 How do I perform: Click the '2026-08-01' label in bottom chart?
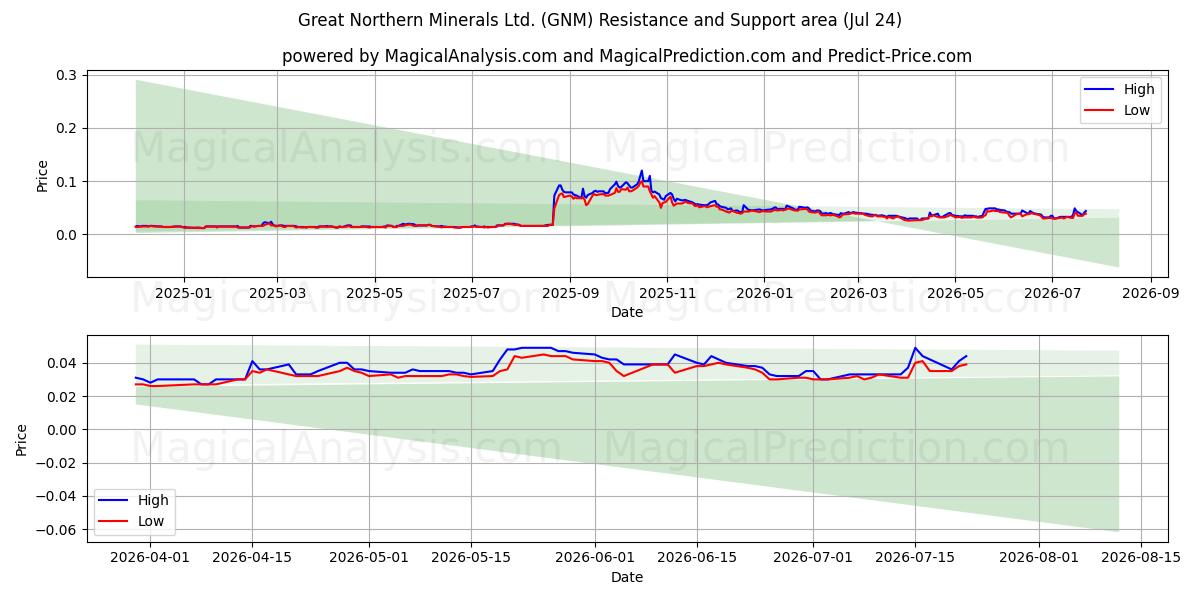1040,559
